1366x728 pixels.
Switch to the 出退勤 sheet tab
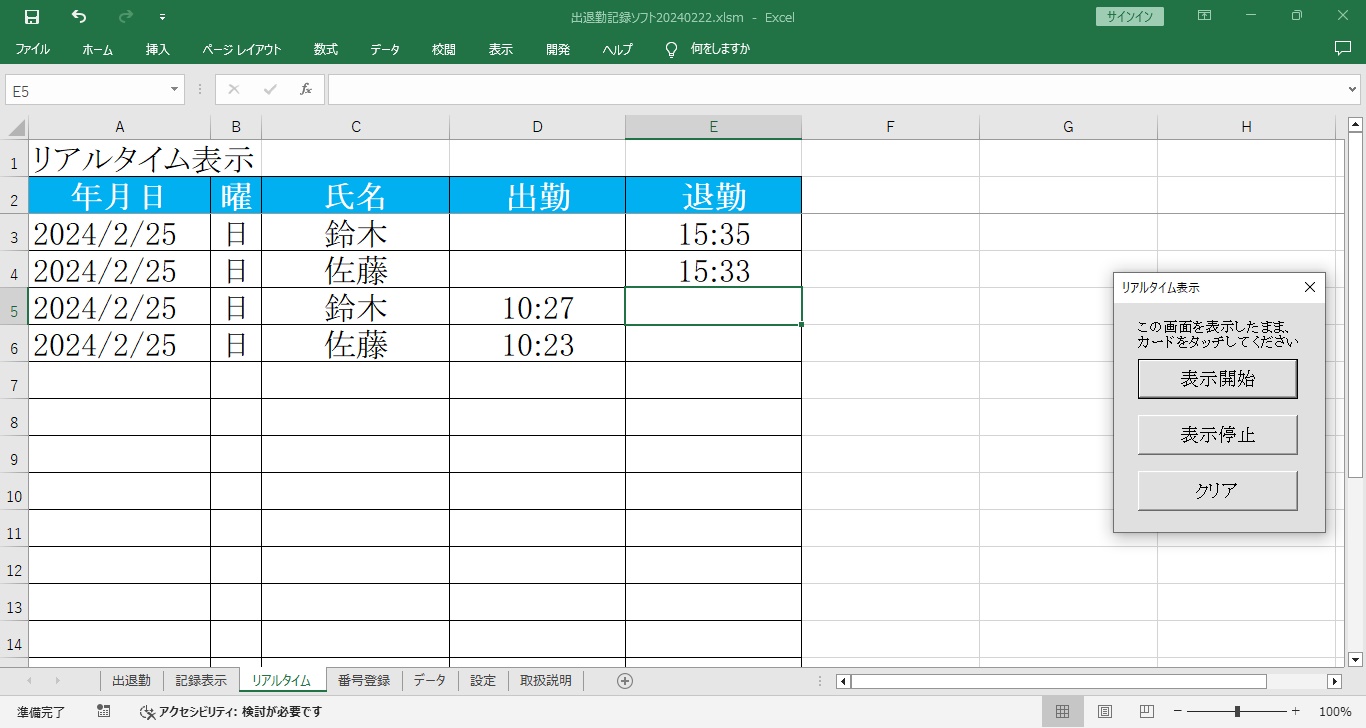tap(131, 681)
